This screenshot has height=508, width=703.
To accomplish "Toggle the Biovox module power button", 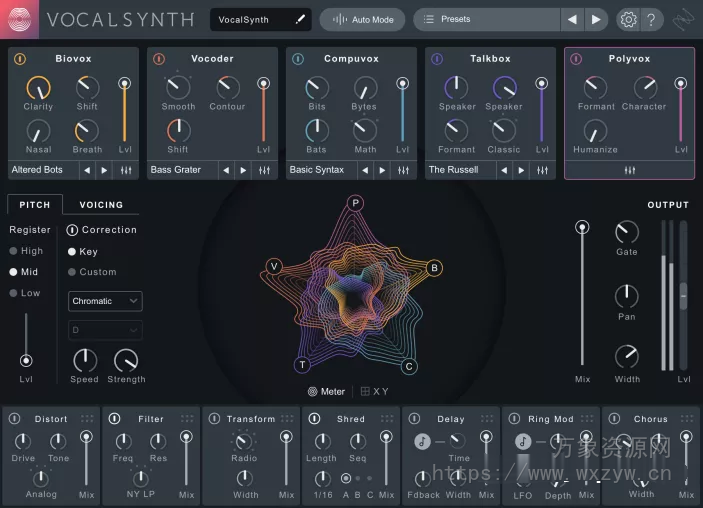I will (20, 59).
